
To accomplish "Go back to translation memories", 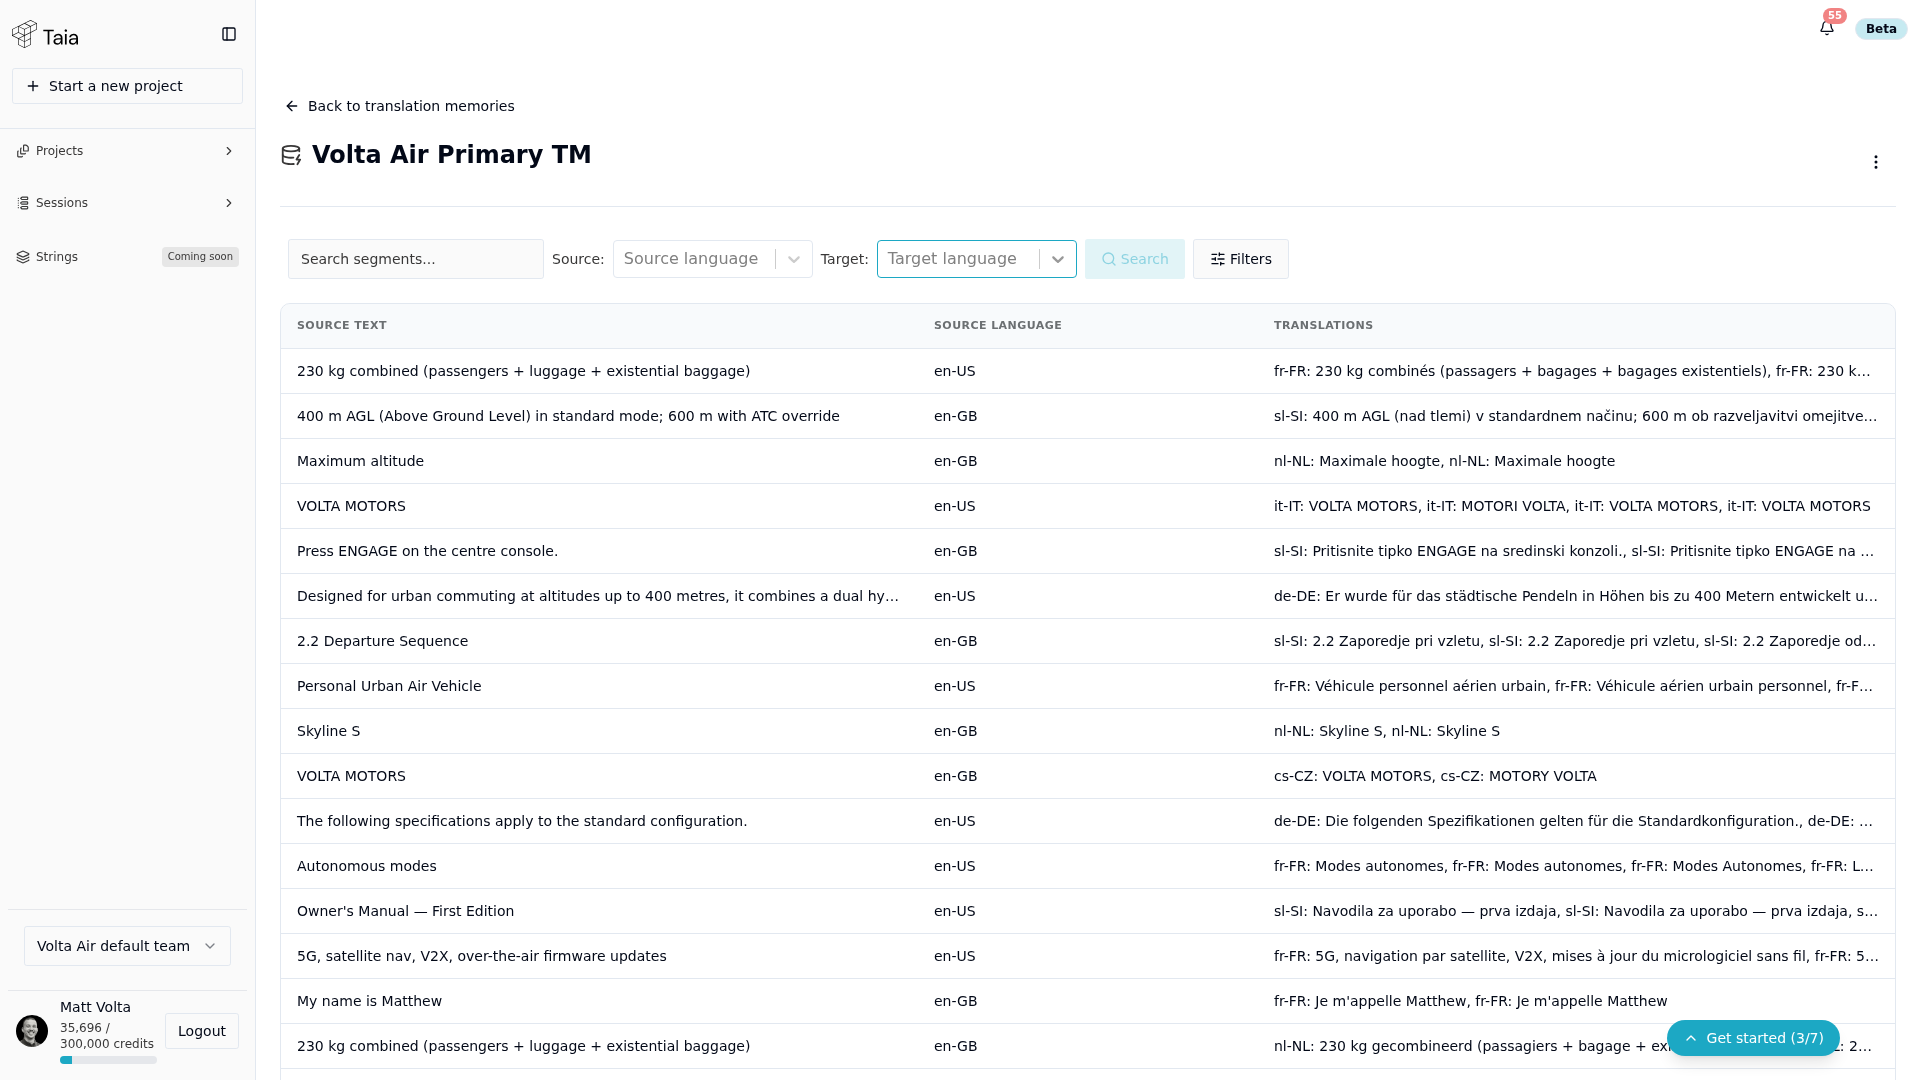I will pyautogui.click(x=400, y=106).
